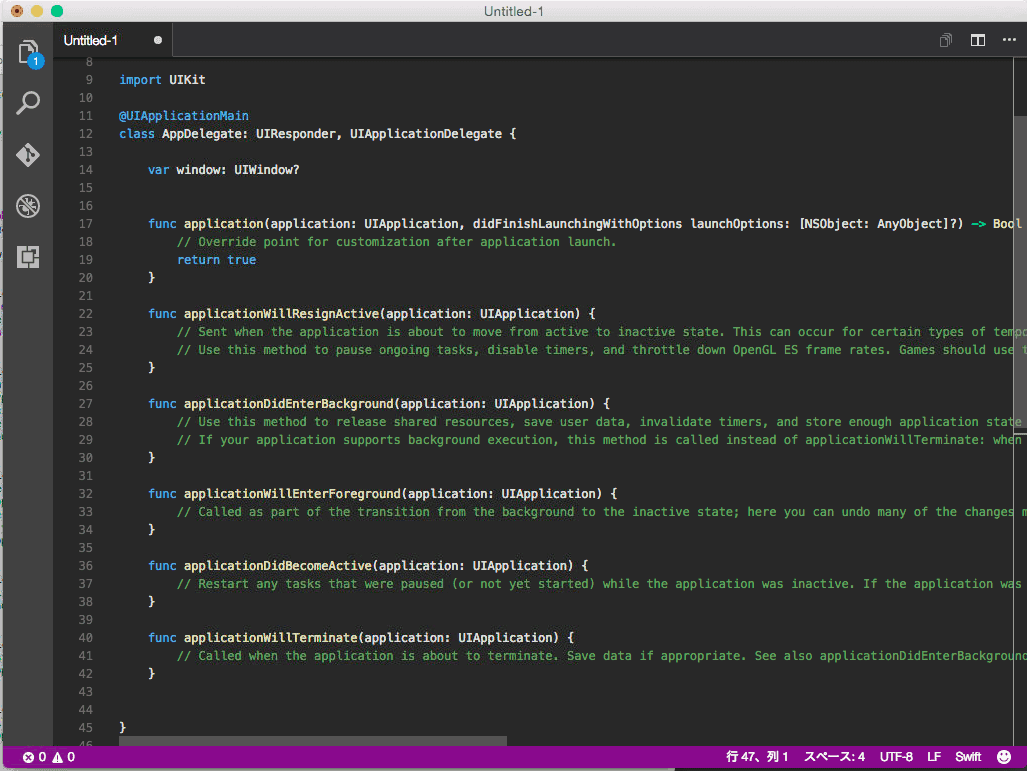Open the Extensions view

point(28,257)
